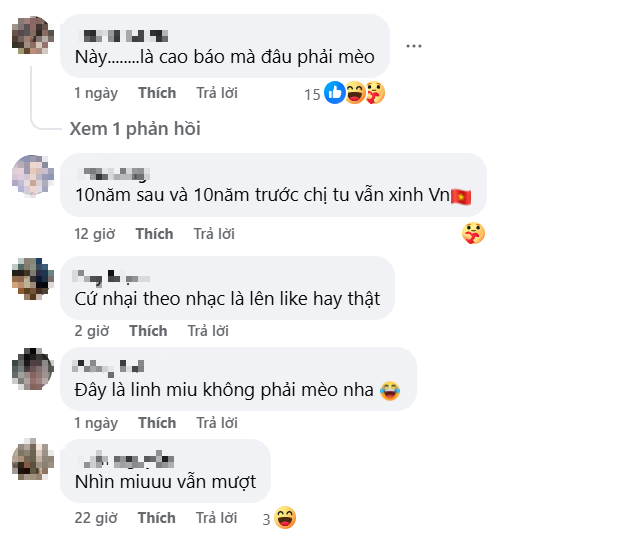633x533 pixels.
Task: Like the '10năm sau và 10năm trước' comment
Action: 155,234
